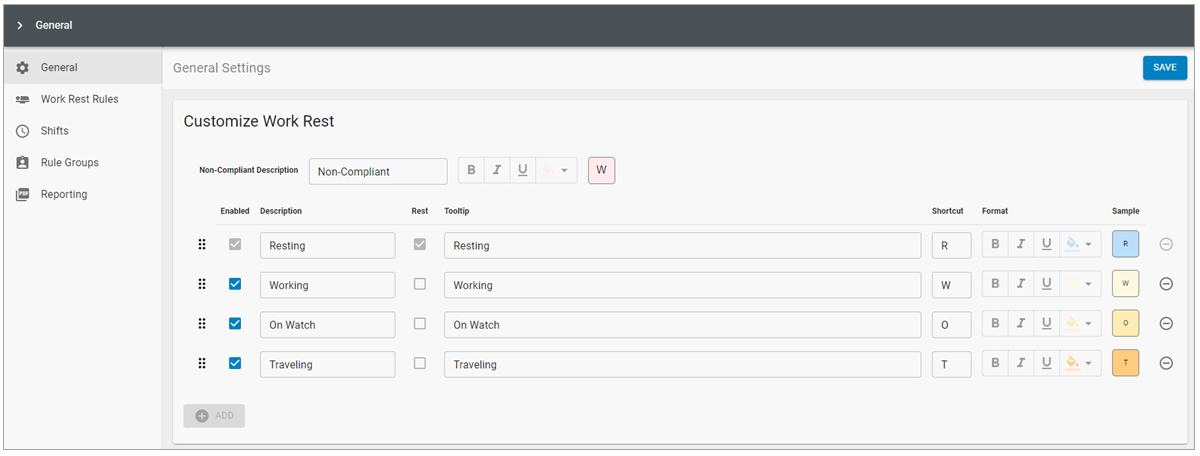1200x456 pixels.
Task: Go to the Shifts sidebar section
Action: click(x=54, y=131)
